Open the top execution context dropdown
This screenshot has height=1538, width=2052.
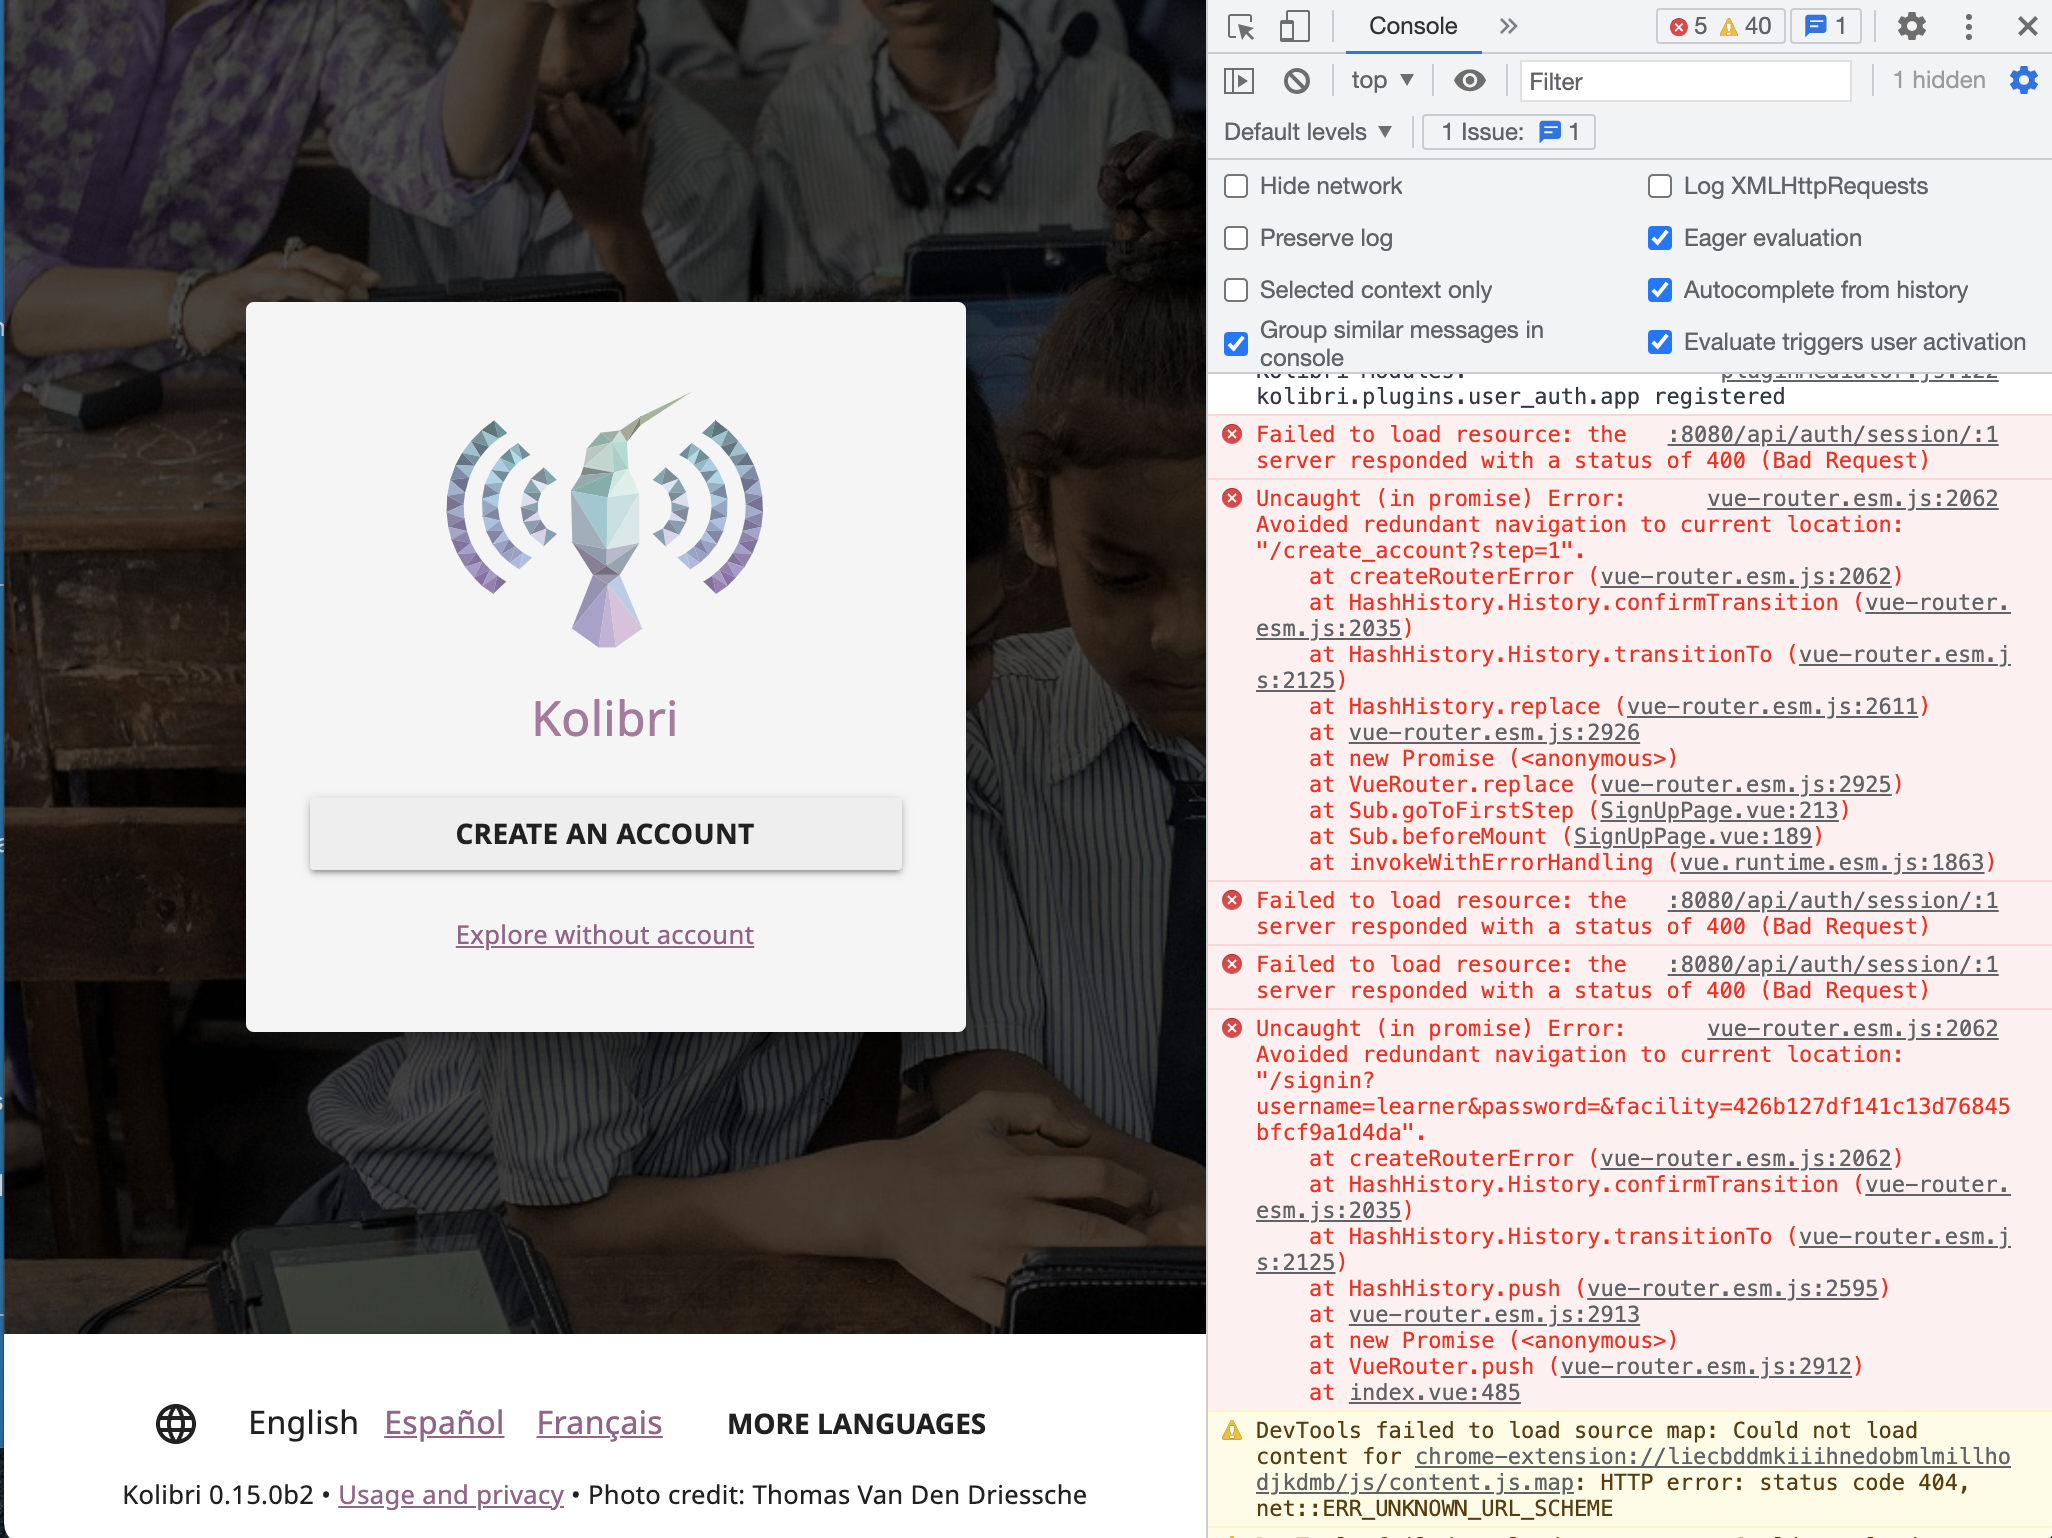pos(1380,80)
